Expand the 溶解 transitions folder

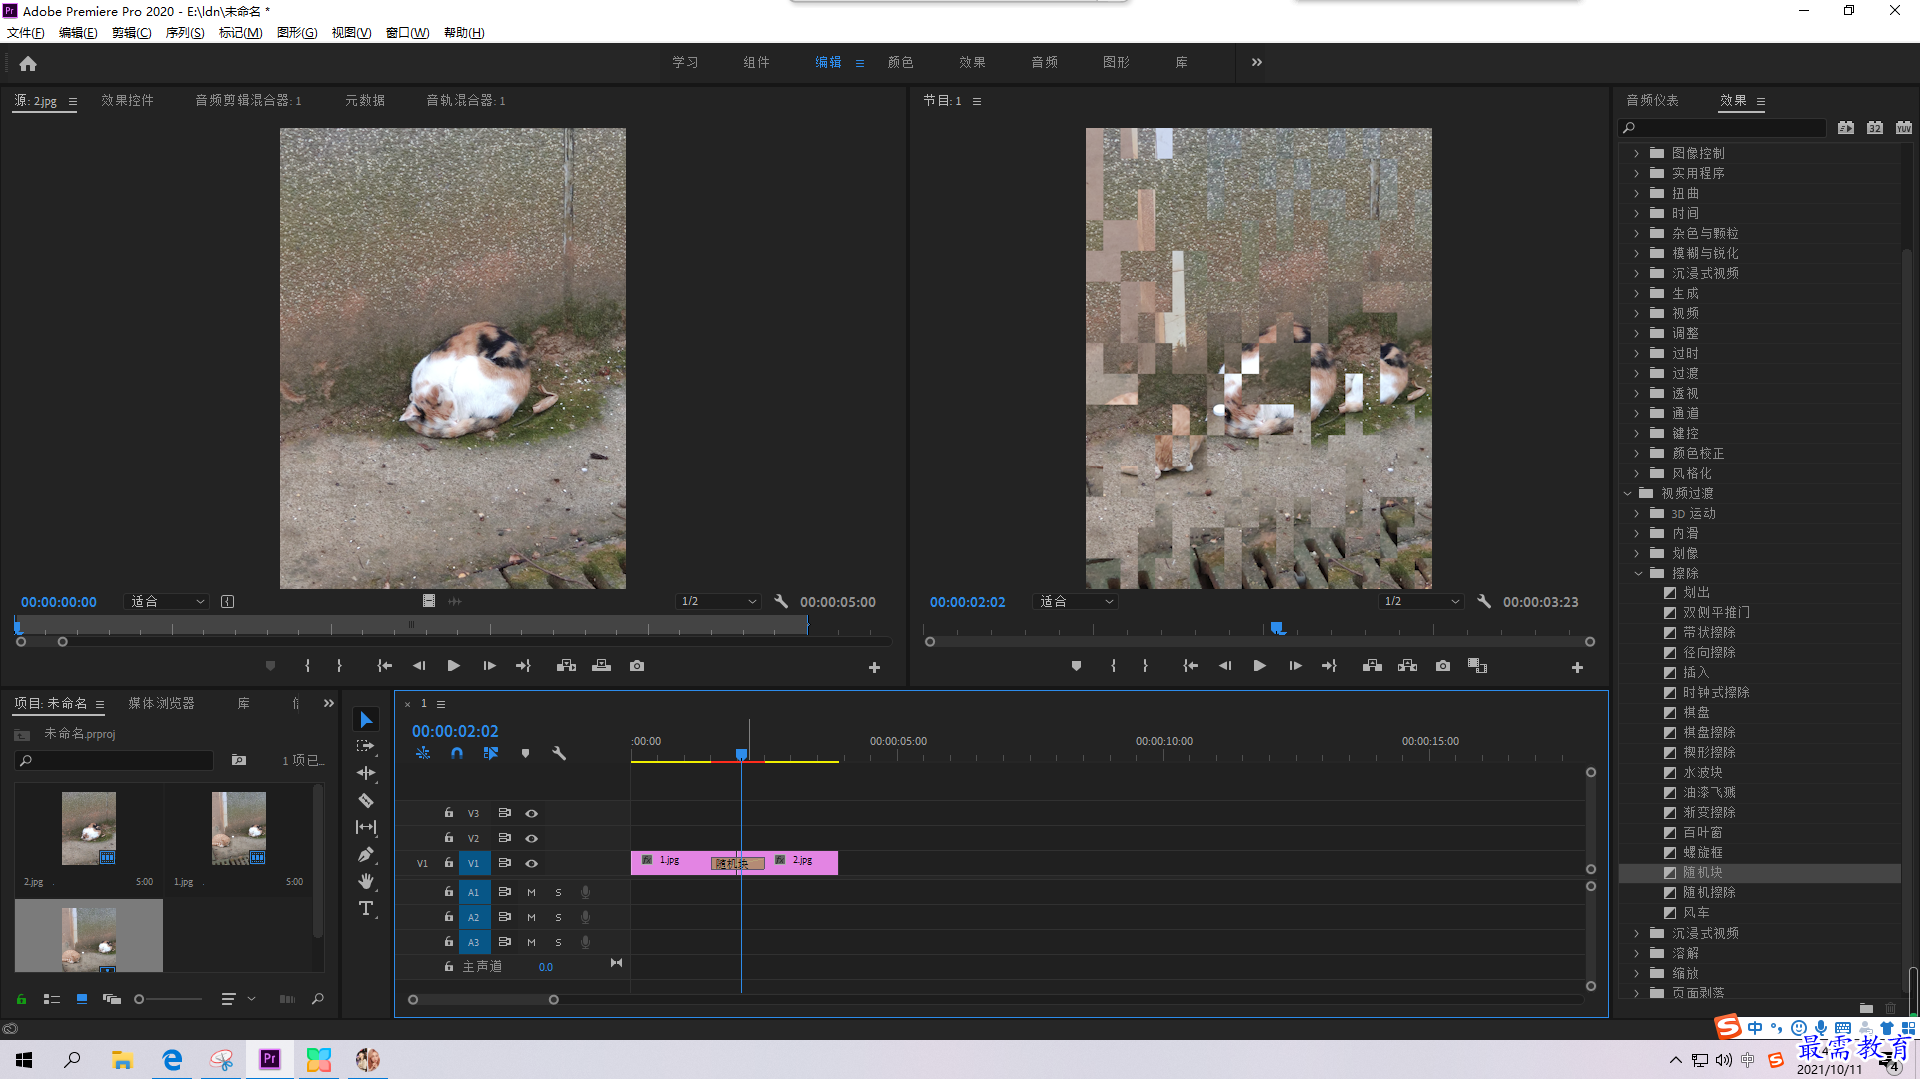tap(1636, 953)
